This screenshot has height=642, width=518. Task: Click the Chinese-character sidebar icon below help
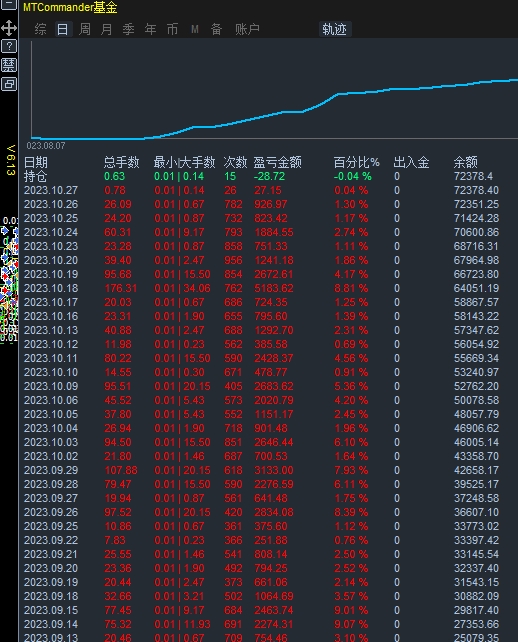[9, 65]
